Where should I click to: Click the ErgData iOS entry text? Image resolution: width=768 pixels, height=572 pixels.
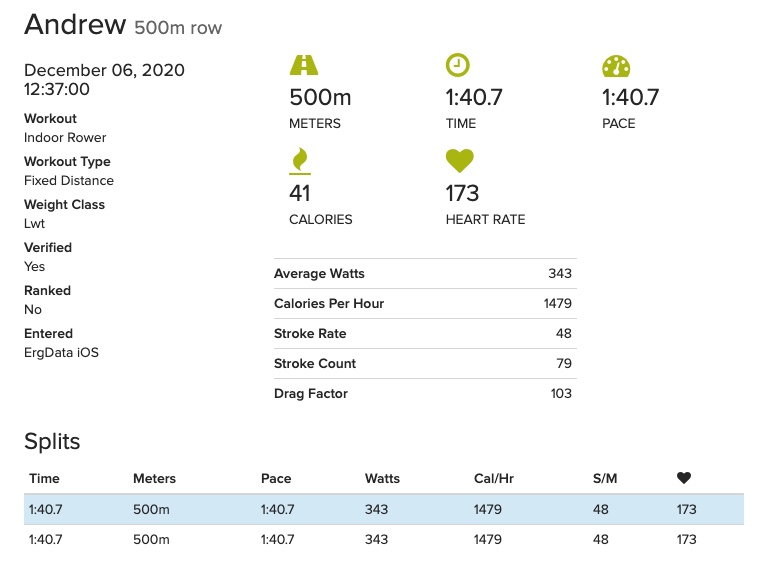(61, 352)
